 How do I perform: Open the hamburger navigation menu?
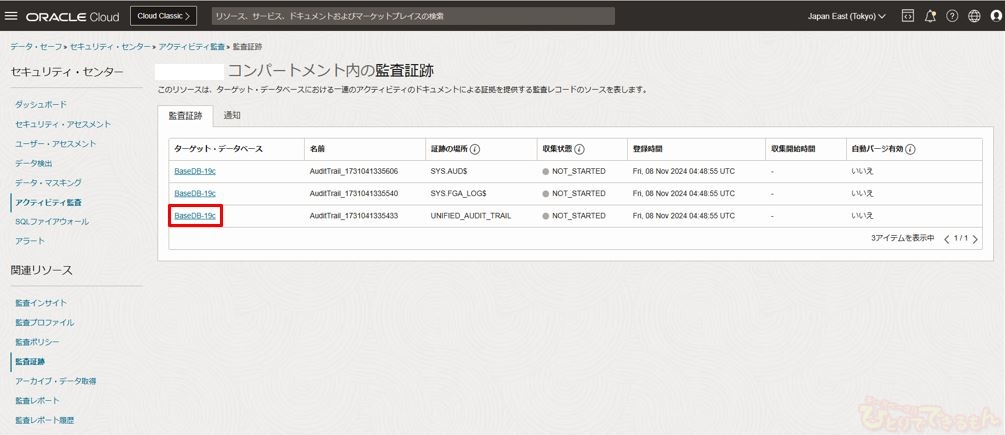point(12,16)
